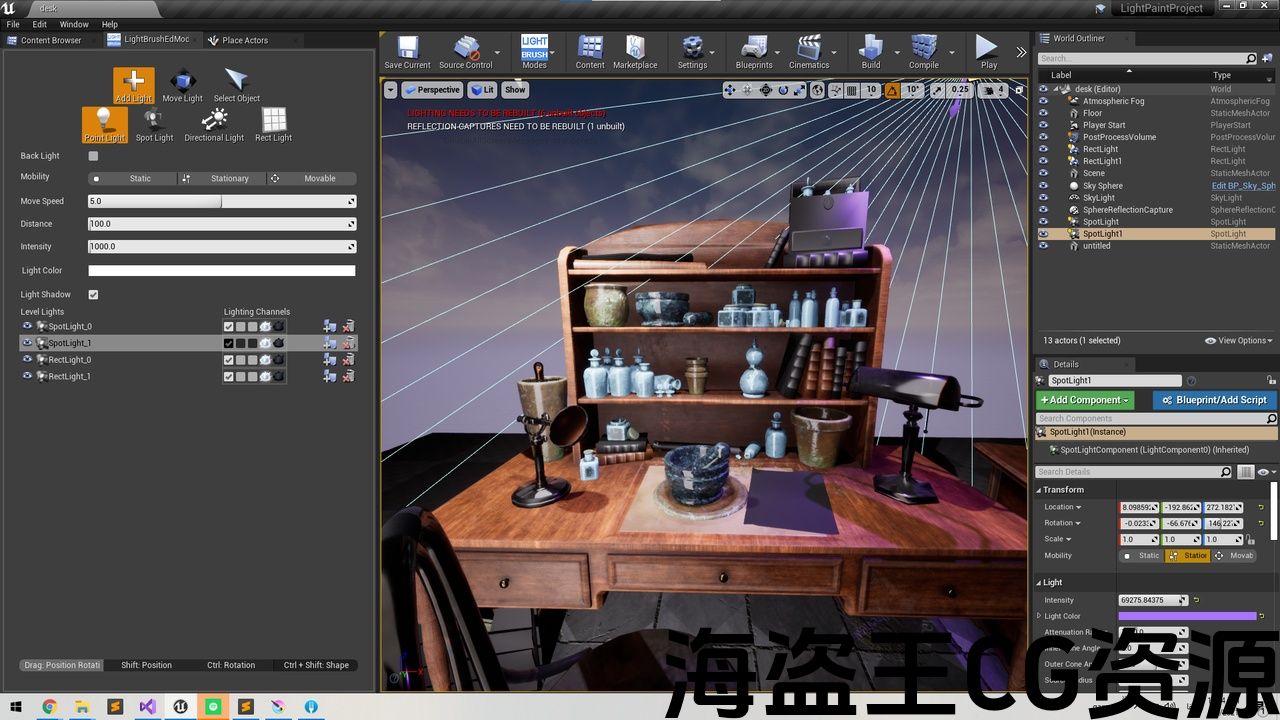The image size is (1280, 720).
Task: Click the Blueprint/Add Script button
Action: pyautogui.click(x=1214, y=400)
